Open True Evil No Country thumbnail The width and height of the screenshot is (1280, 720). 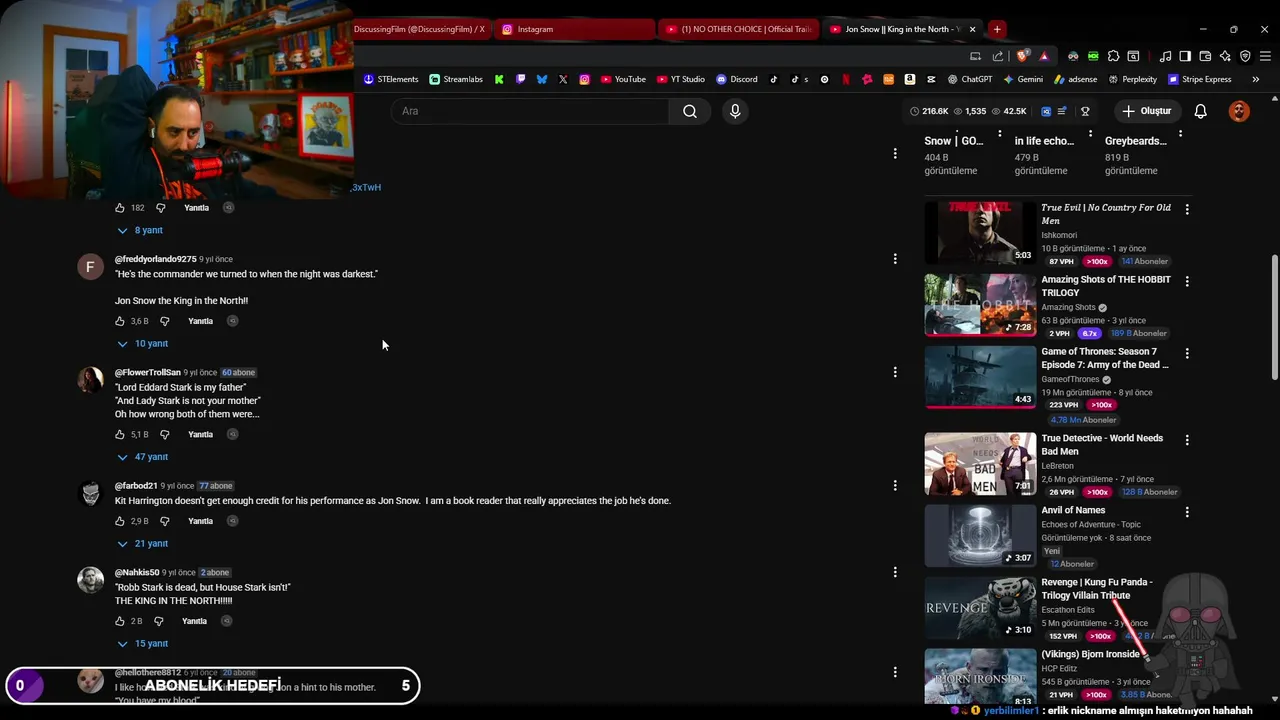(x=980, y=233)
